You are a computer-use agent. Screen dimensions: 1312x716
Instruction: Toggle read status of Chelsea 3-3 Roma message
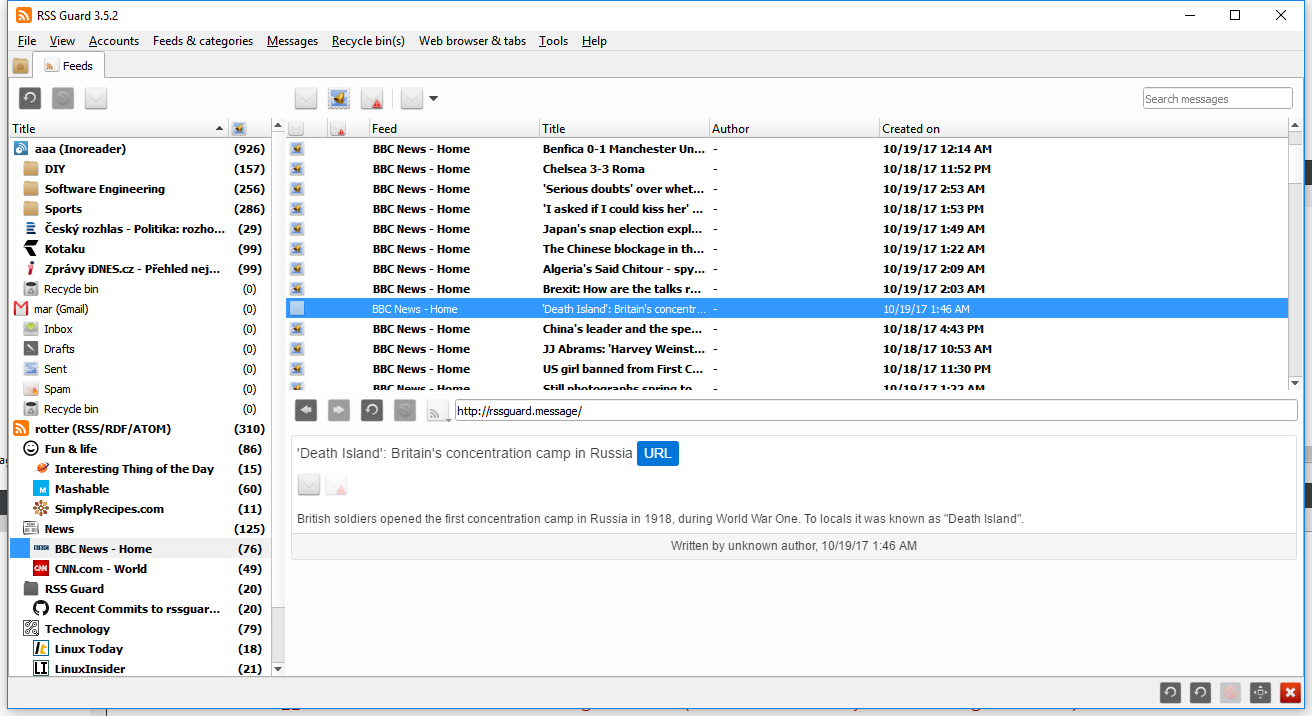(x=297, y=169)
